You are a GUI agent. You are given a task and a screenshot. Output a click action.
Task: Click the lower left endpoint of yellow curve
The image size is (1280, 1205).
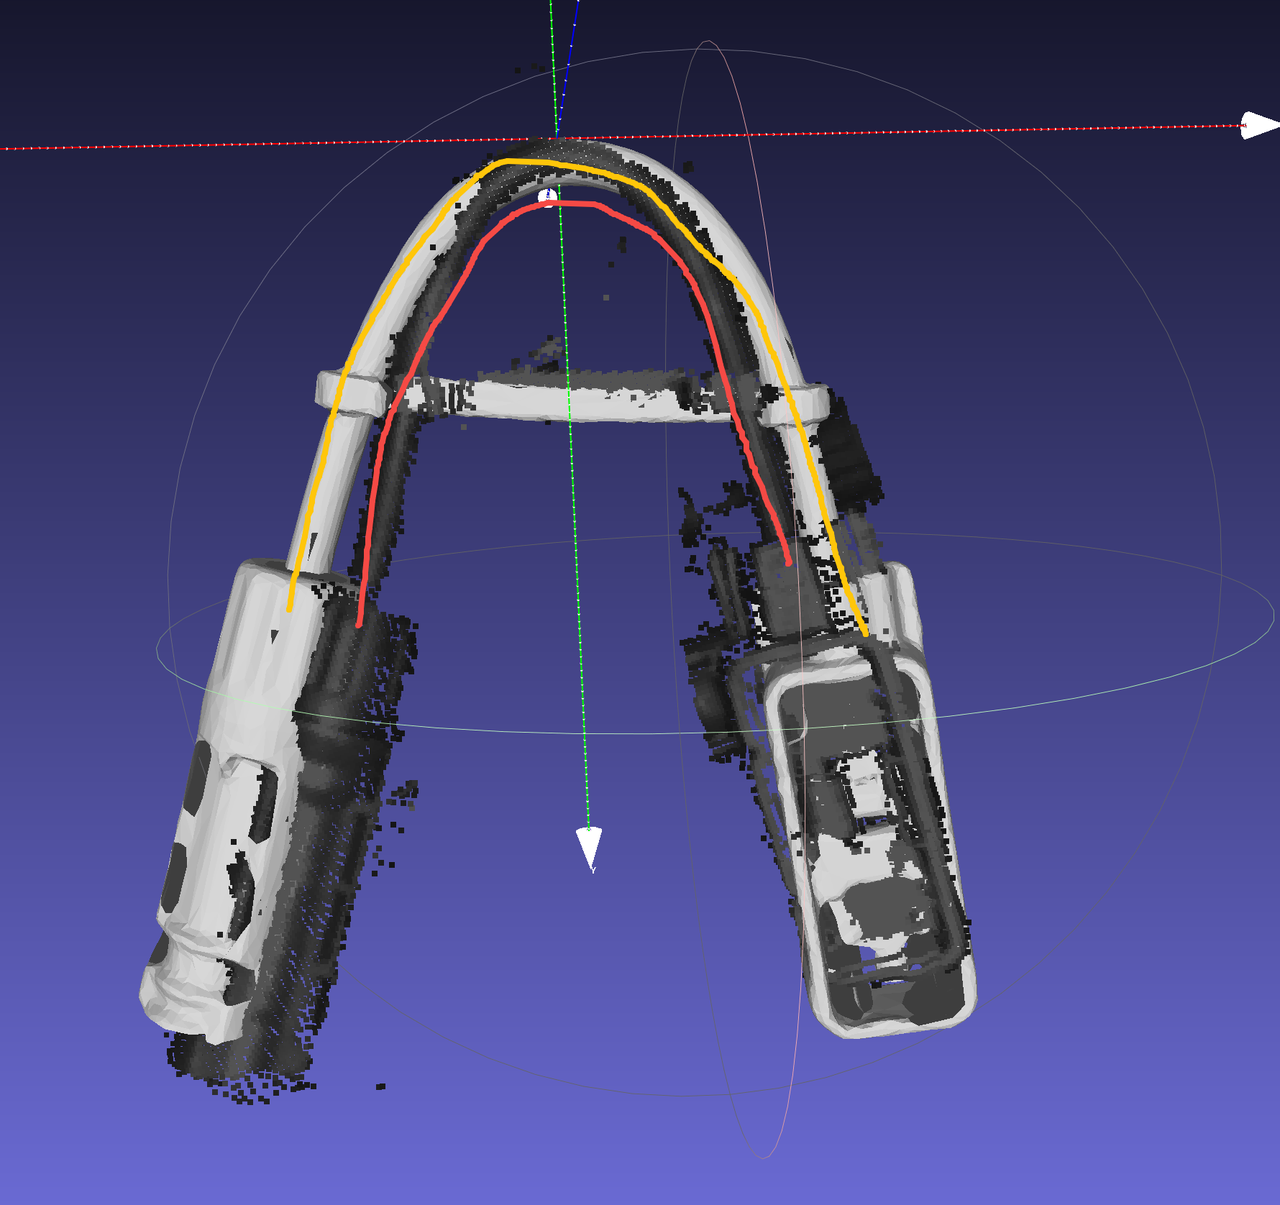tap(290, 606)
